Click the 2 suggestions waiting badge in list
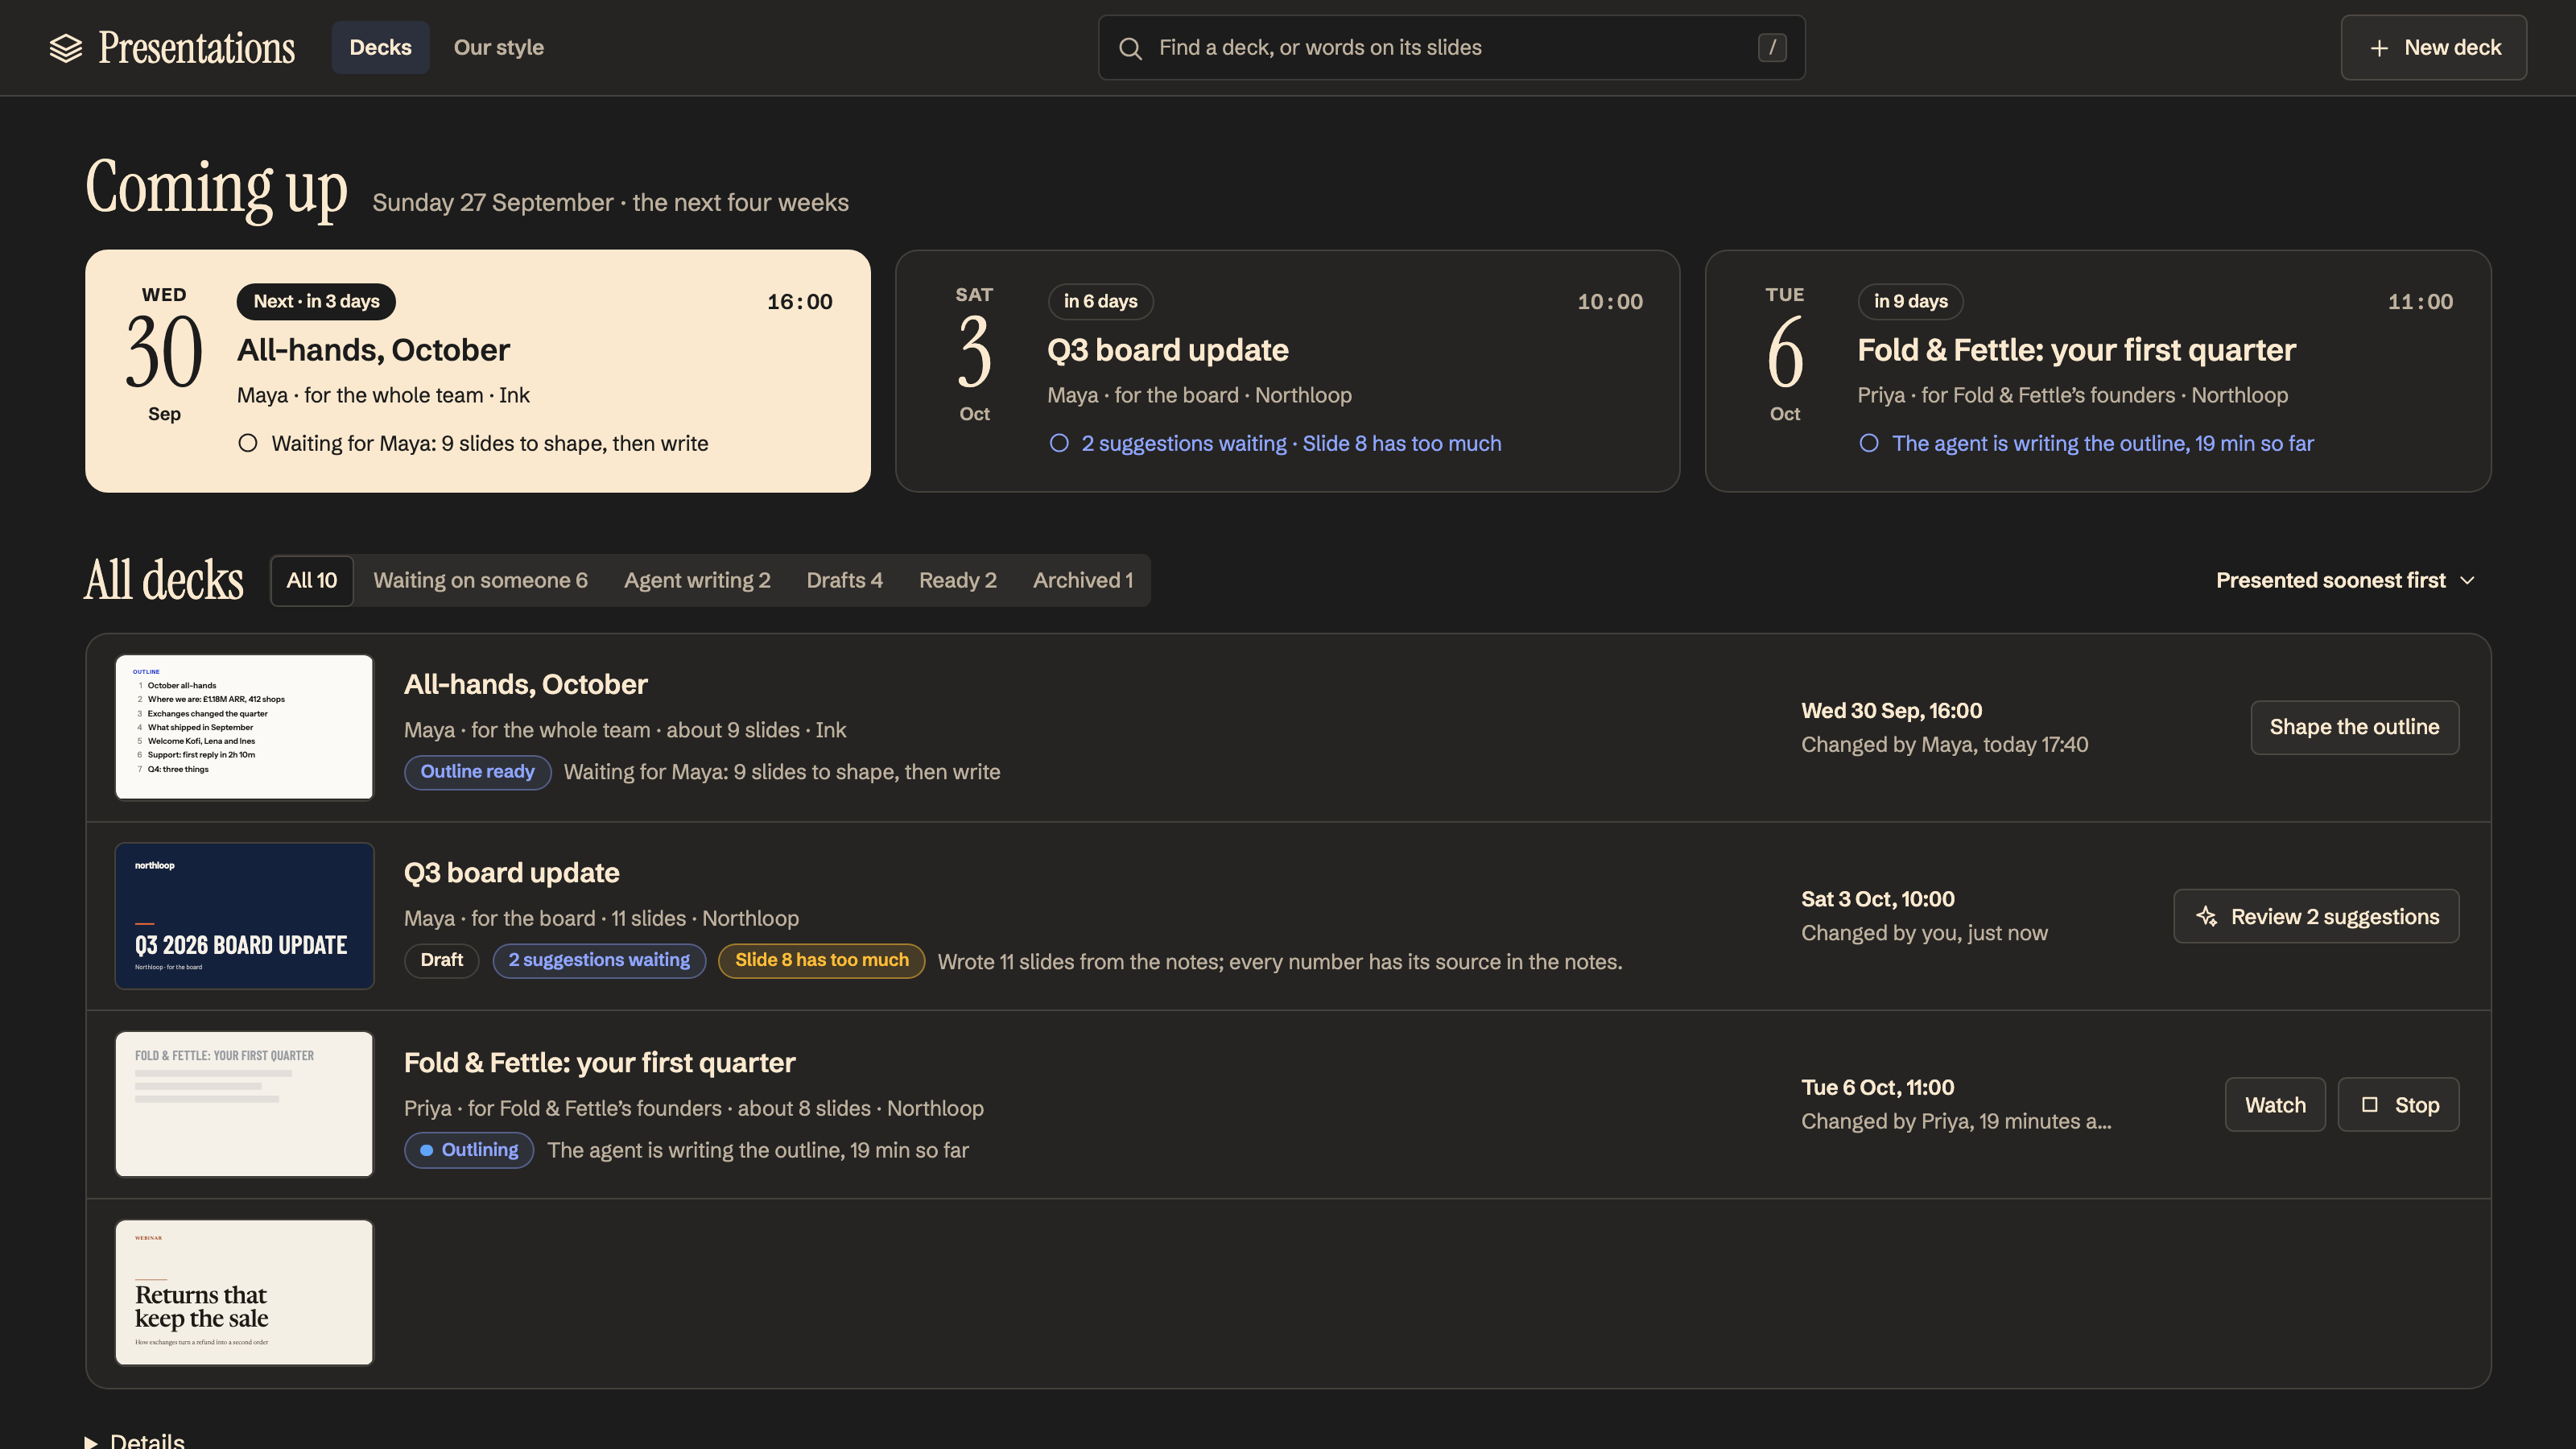 tap(599, 960)
